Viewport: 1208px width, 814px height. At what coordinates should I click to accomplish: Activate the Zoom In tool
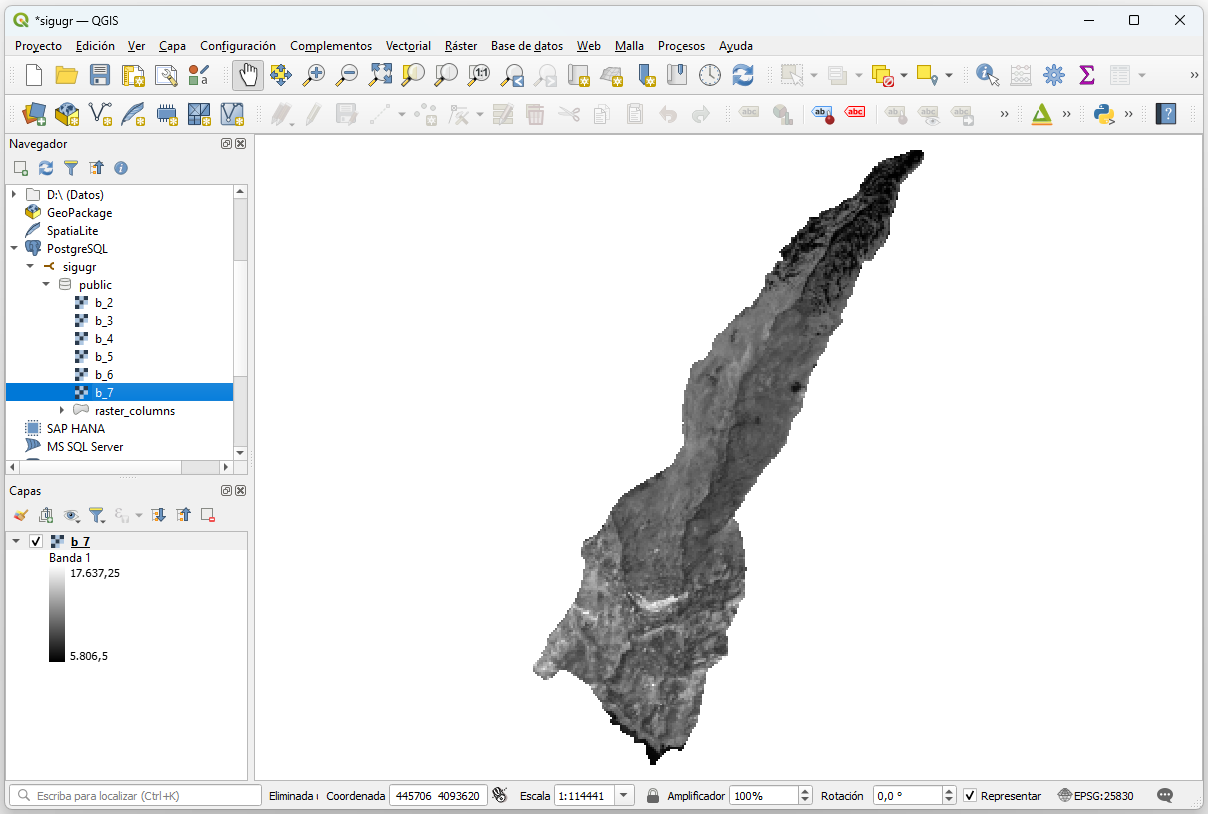(314, 74)
